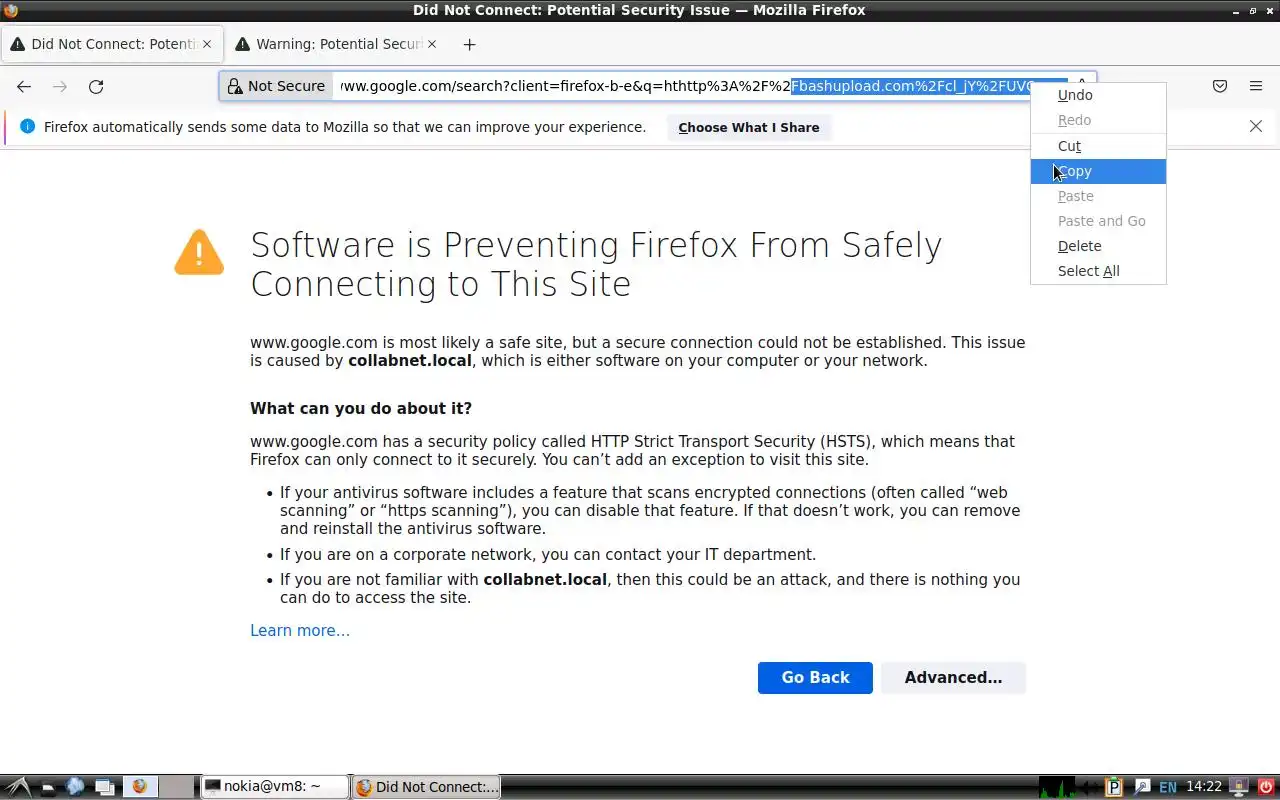Select Copy from the context menu
Viewport: 1280px width, 800px height.
point(1075,171)
